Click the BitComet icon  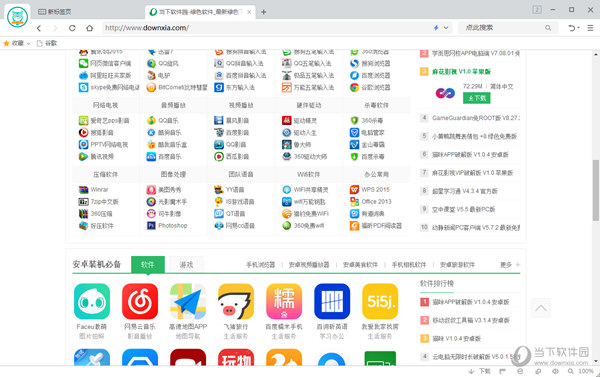coord(152,88)
